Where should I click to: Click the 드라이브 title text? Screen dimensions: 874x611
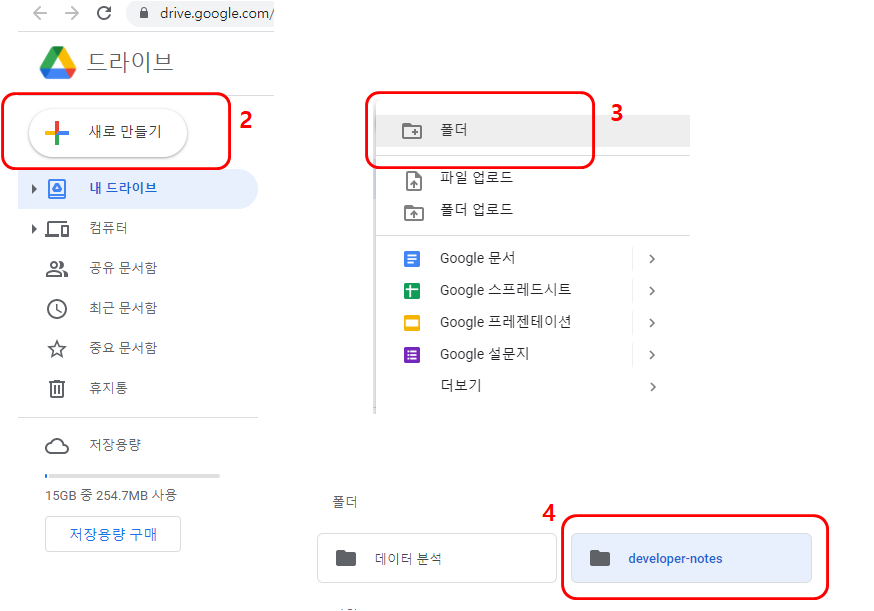point(130,62)
